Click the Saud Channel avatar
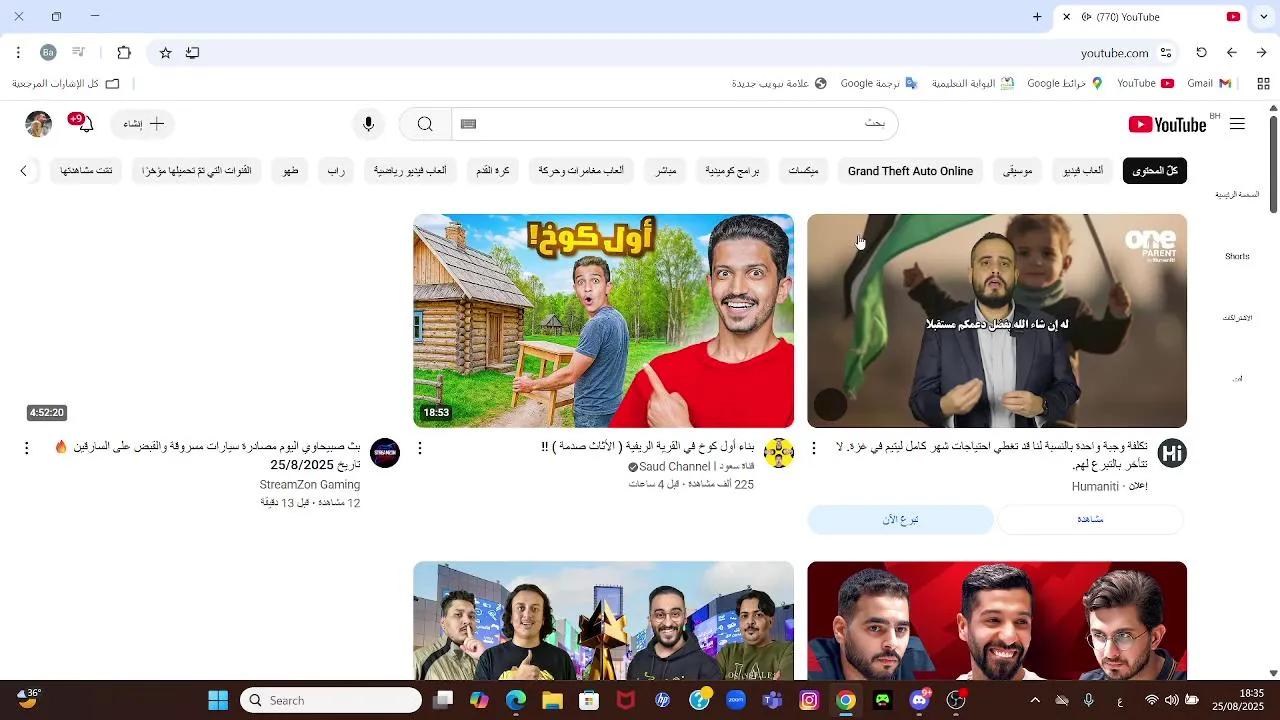The image size is (1280, 720). click(x=779, y=453)
